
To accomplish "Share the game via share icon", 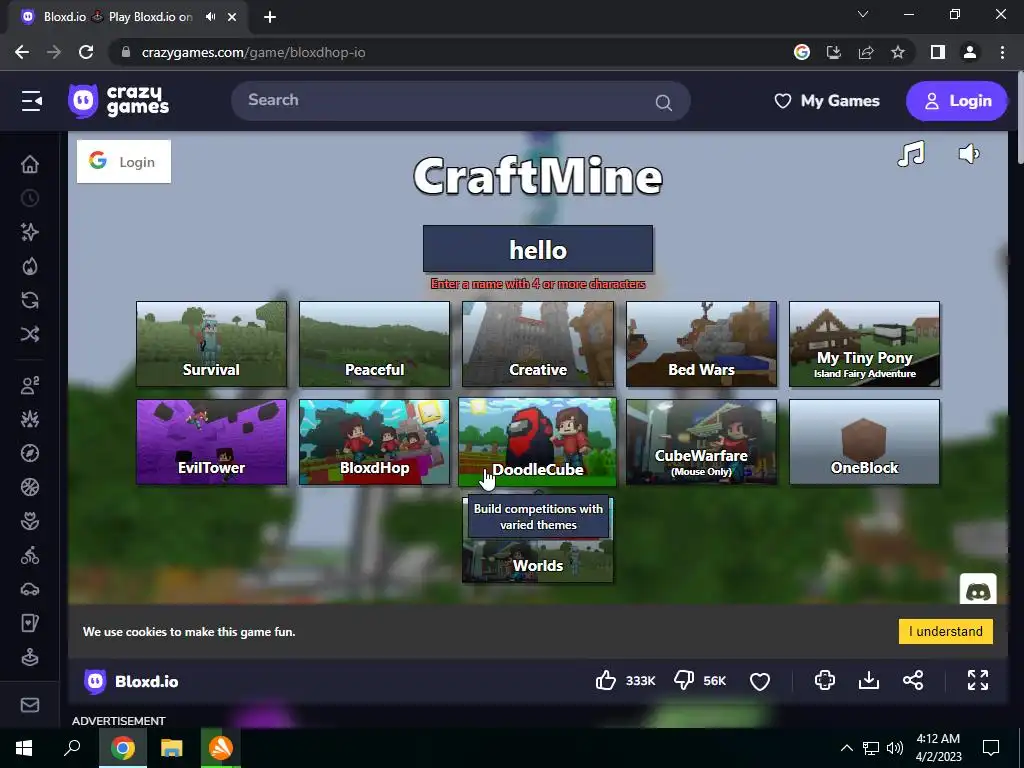I will tap(913, 680).
